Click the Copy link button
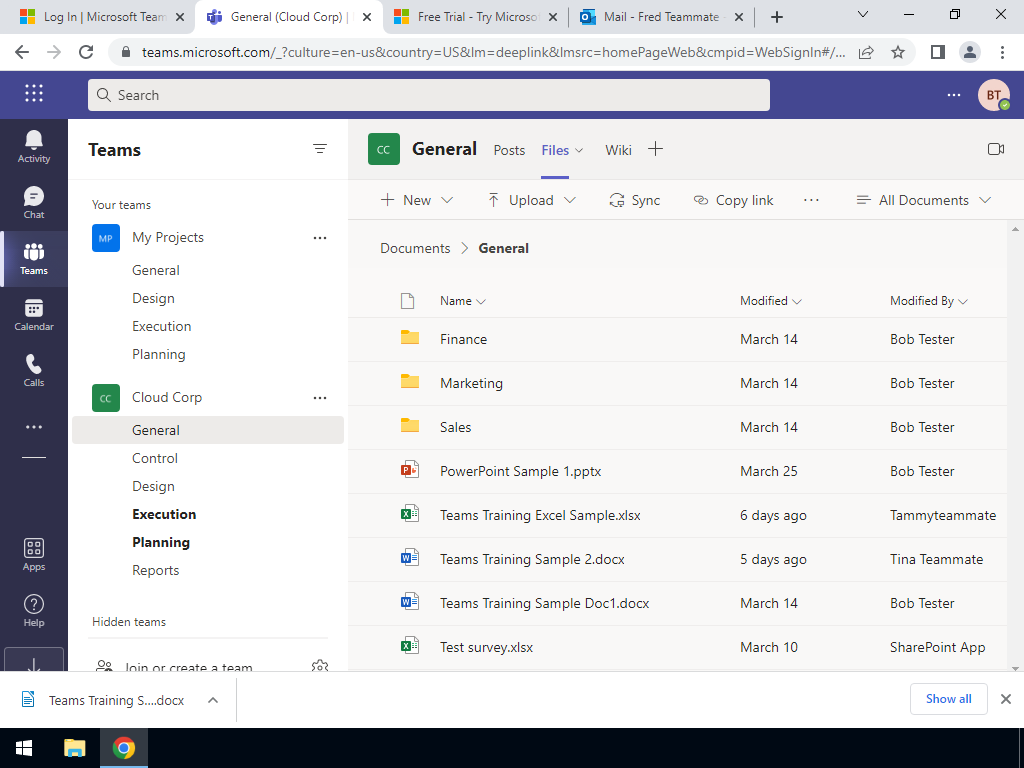Image resolution: width=1024 pixels, height=768 pixels. click(x=733, y=200)
